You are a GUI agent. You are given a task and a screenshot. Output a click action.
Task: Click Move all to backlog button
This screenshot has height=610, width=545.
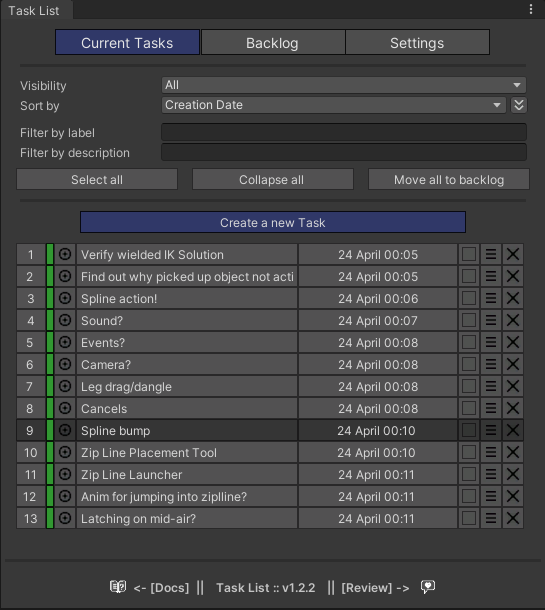pos(449,179)
